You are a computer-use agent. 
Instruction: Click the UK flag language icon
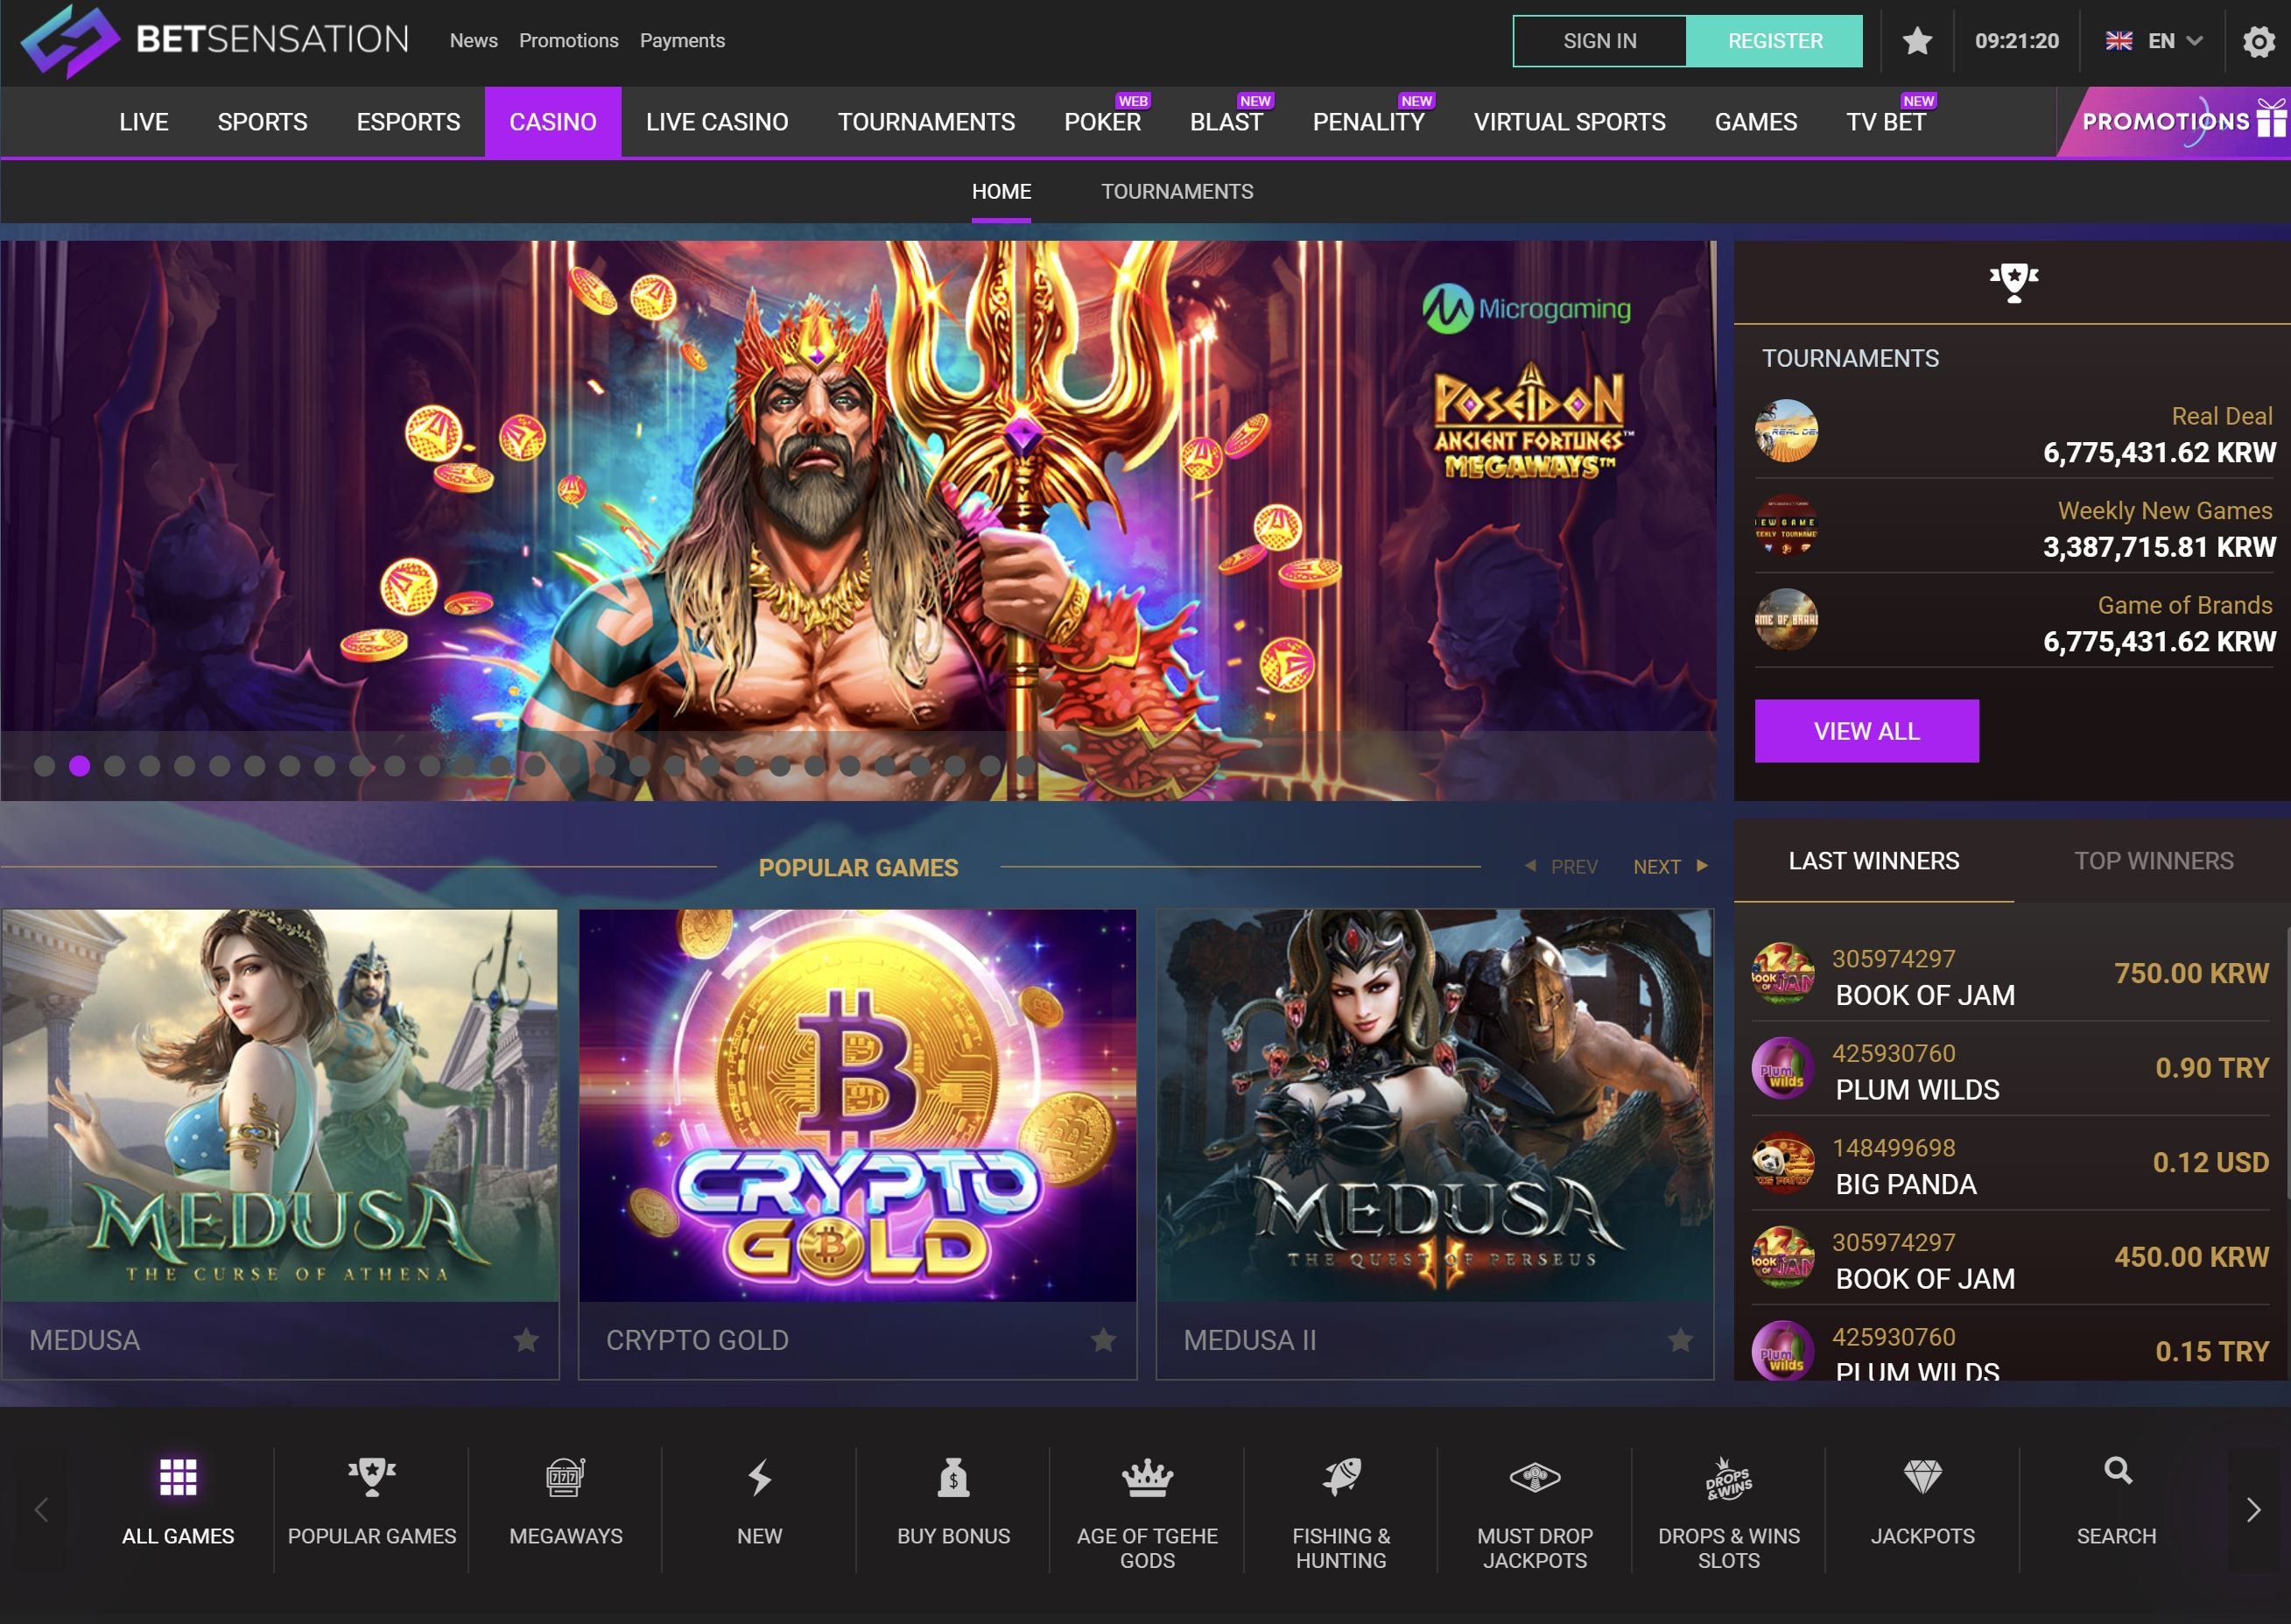pyautogui.click(x=2118, y=41)
